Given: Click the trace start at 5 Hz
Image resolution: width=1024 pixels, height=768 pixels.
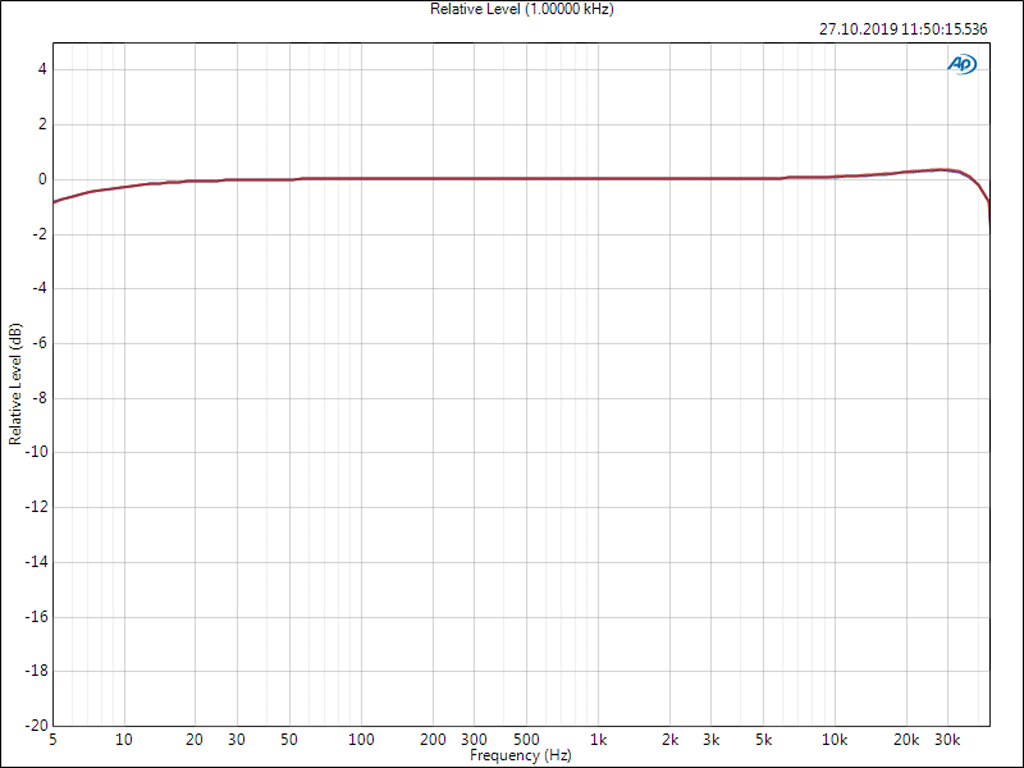Looking at the screenshot, I should coord(54,202).
